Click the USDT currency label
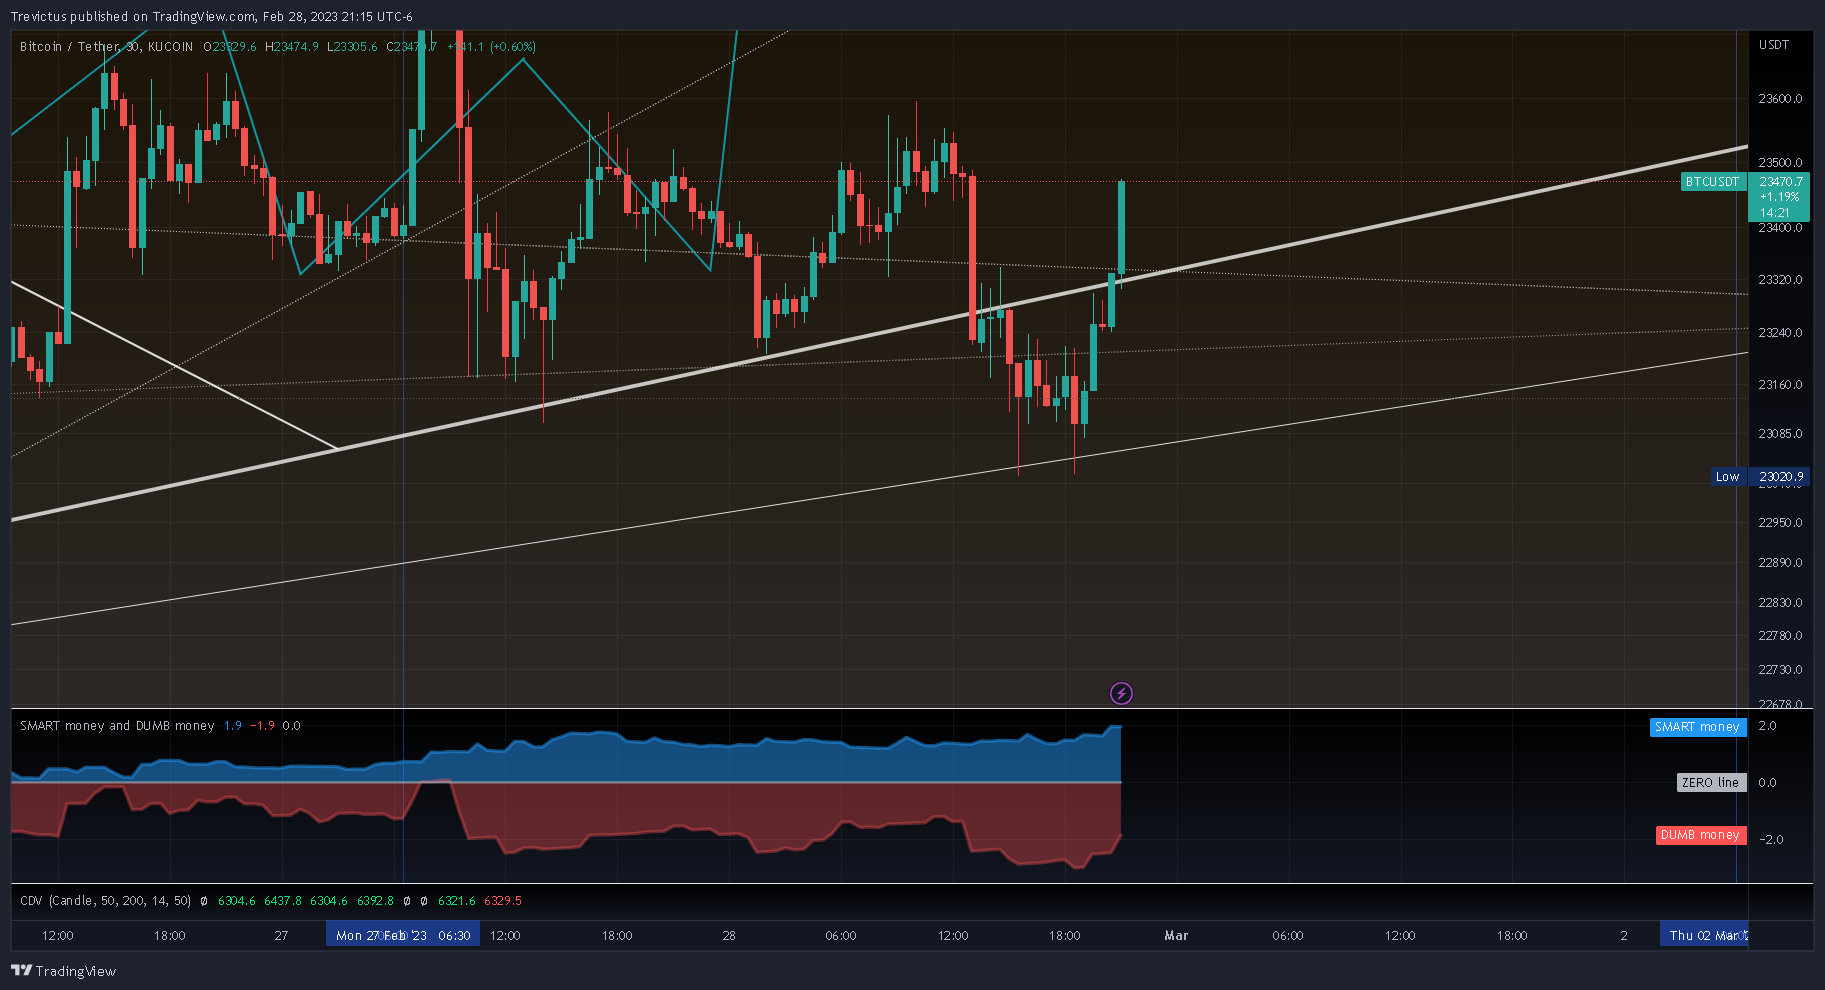This screenshot has width=1825, height=990. [1774, 45]
